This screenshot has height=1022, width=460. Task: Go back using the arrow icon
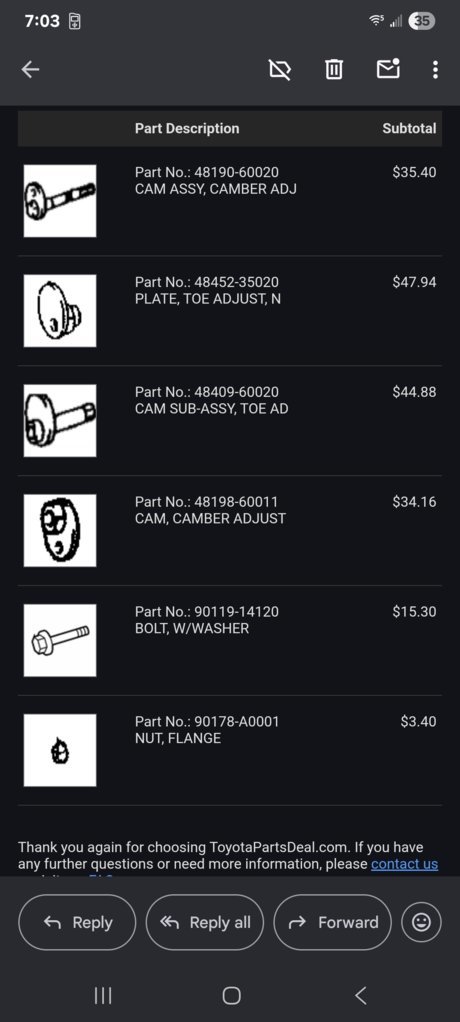point(30,70)
